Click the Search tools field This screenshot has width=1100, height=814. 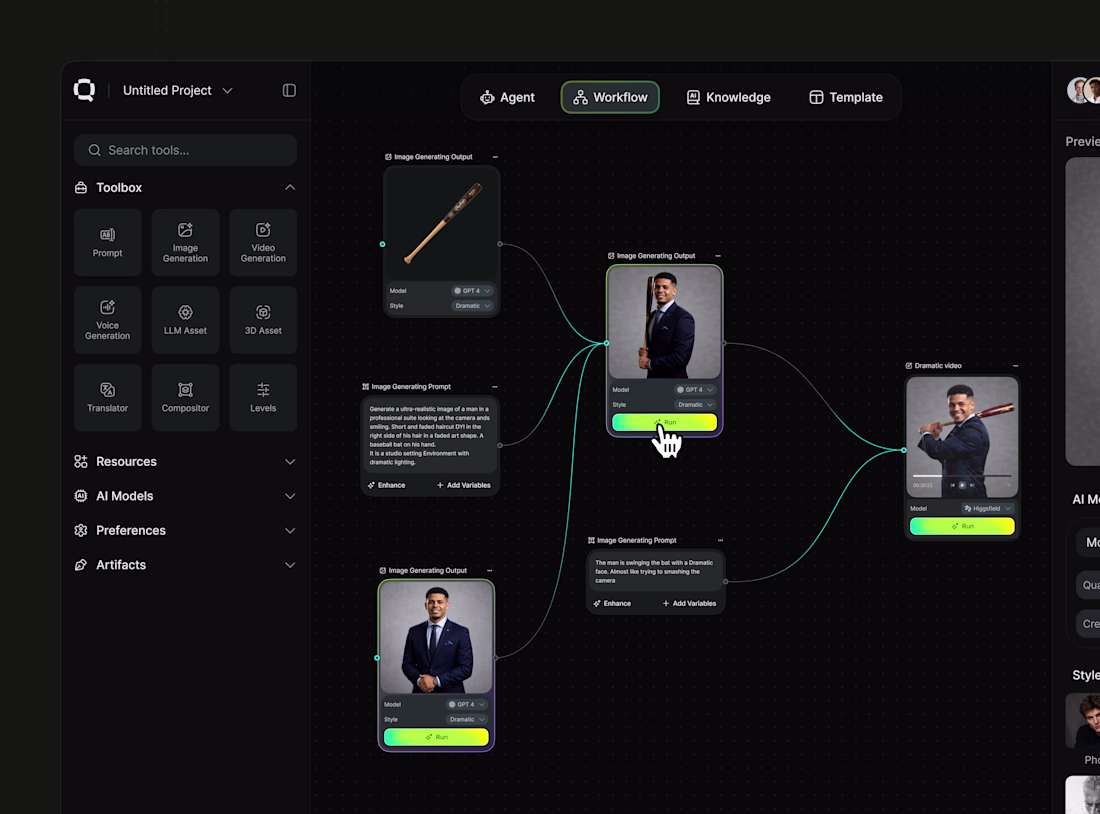185,150
